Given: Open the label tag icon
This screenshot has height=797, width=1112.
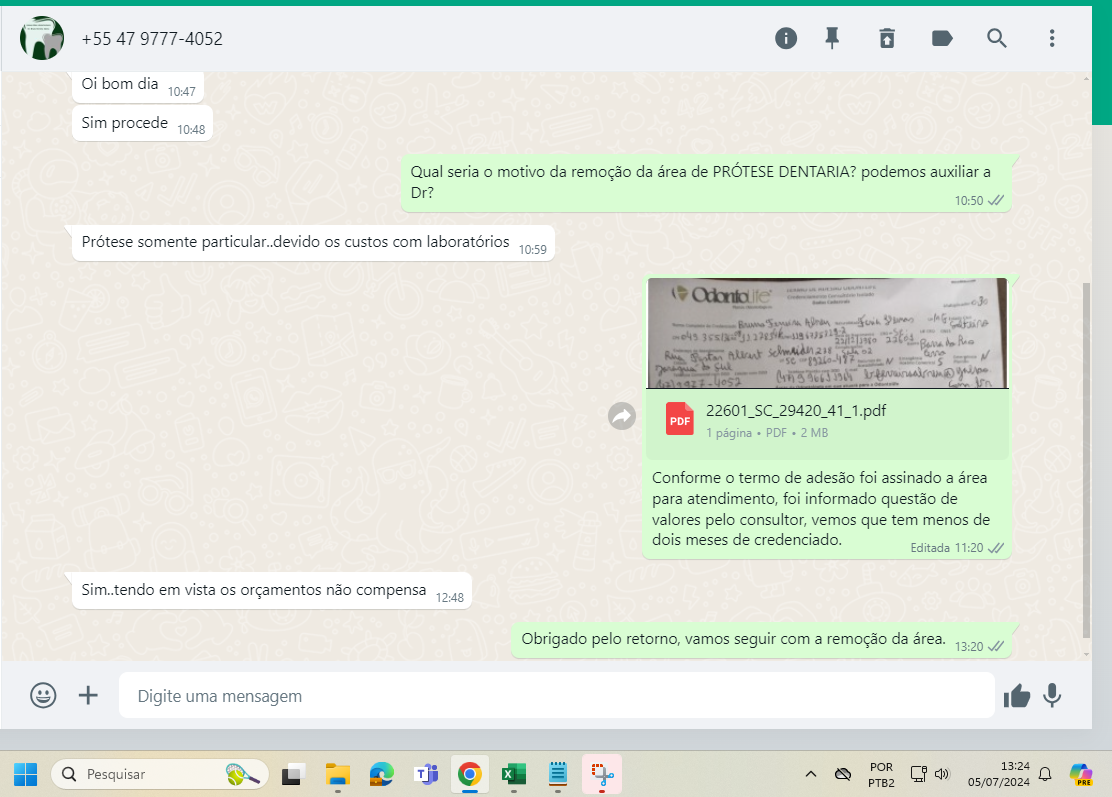Looking at the screenshot, I should point(941,38).
